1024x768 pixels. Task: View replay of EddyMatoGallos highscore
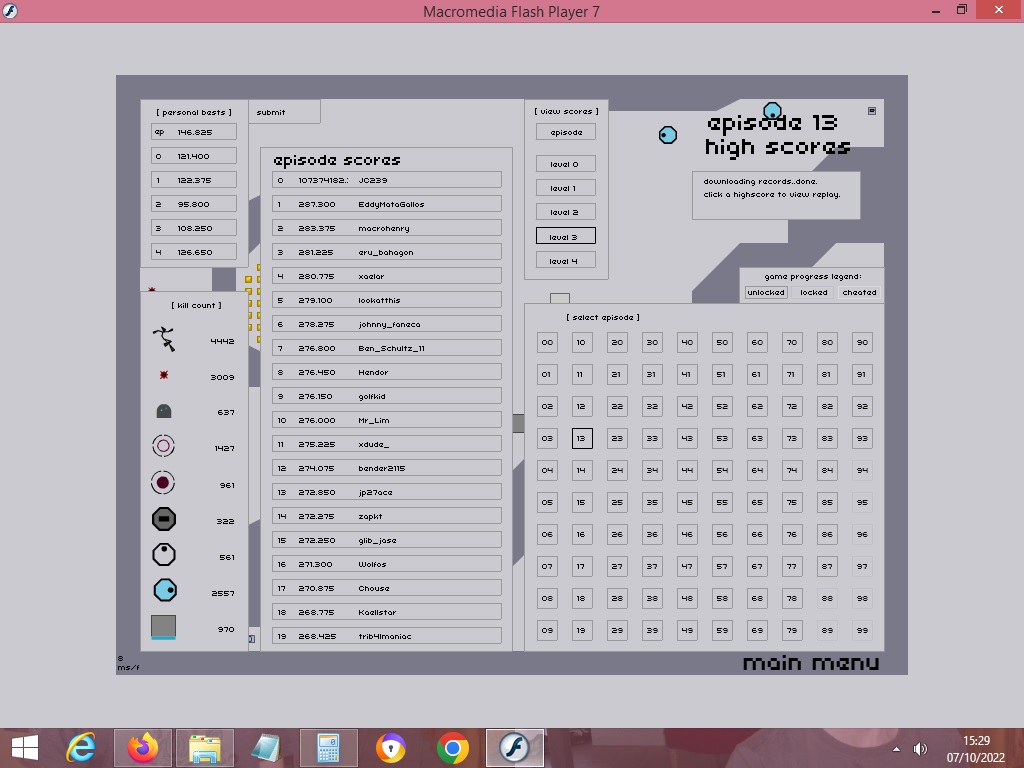[x=386, y=204]
